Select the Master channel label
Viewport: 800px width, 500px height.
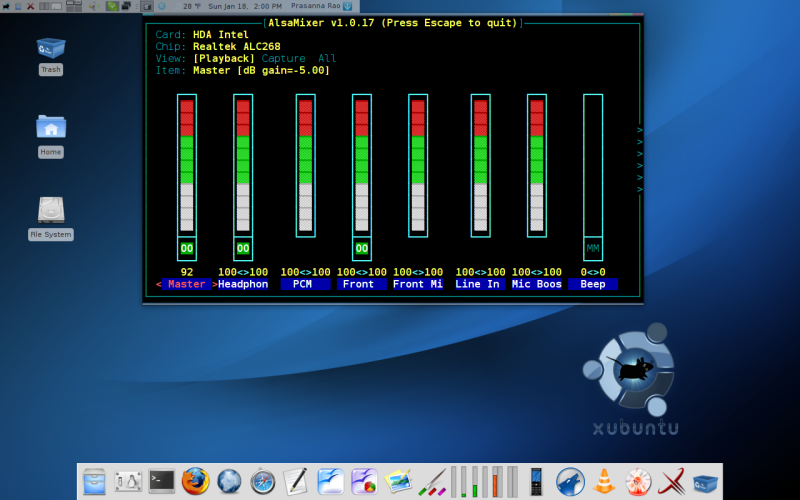(x=187, y=284)
